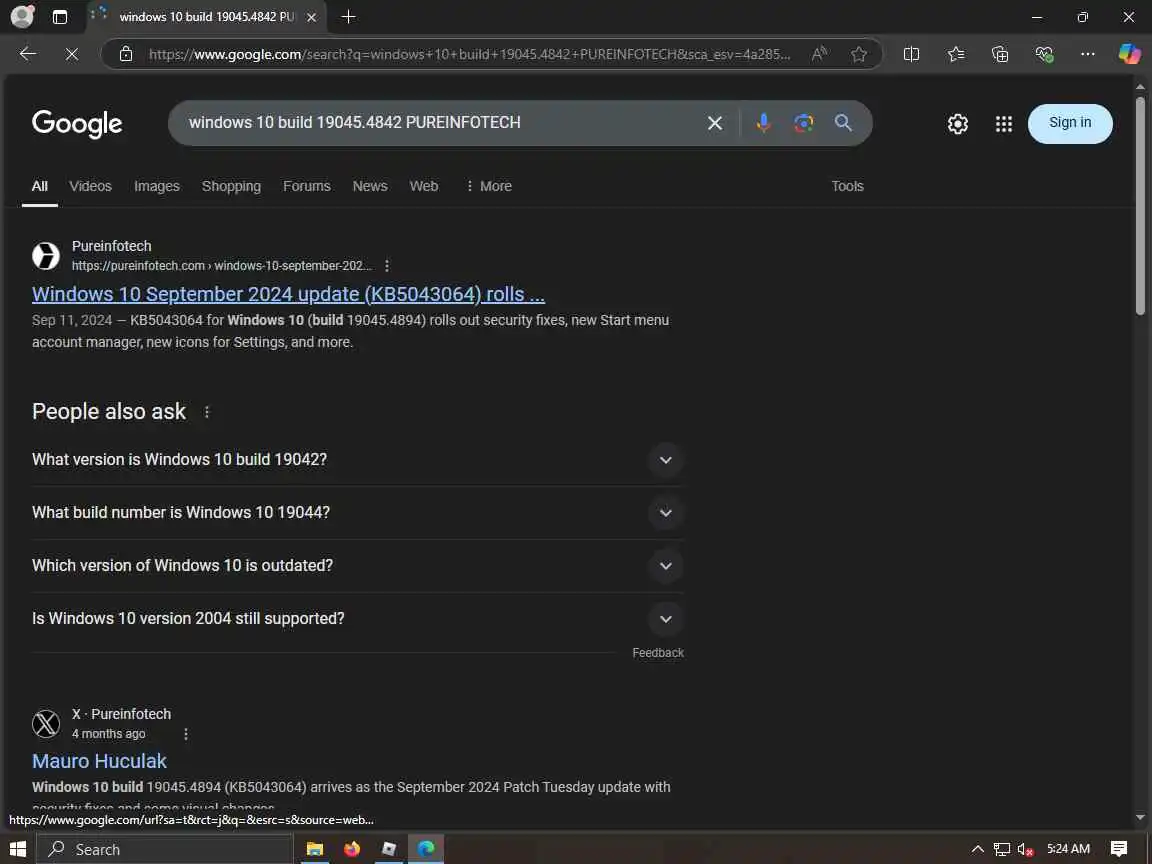Clear the search query
The image size is (1152, 864).
(715, 123)
